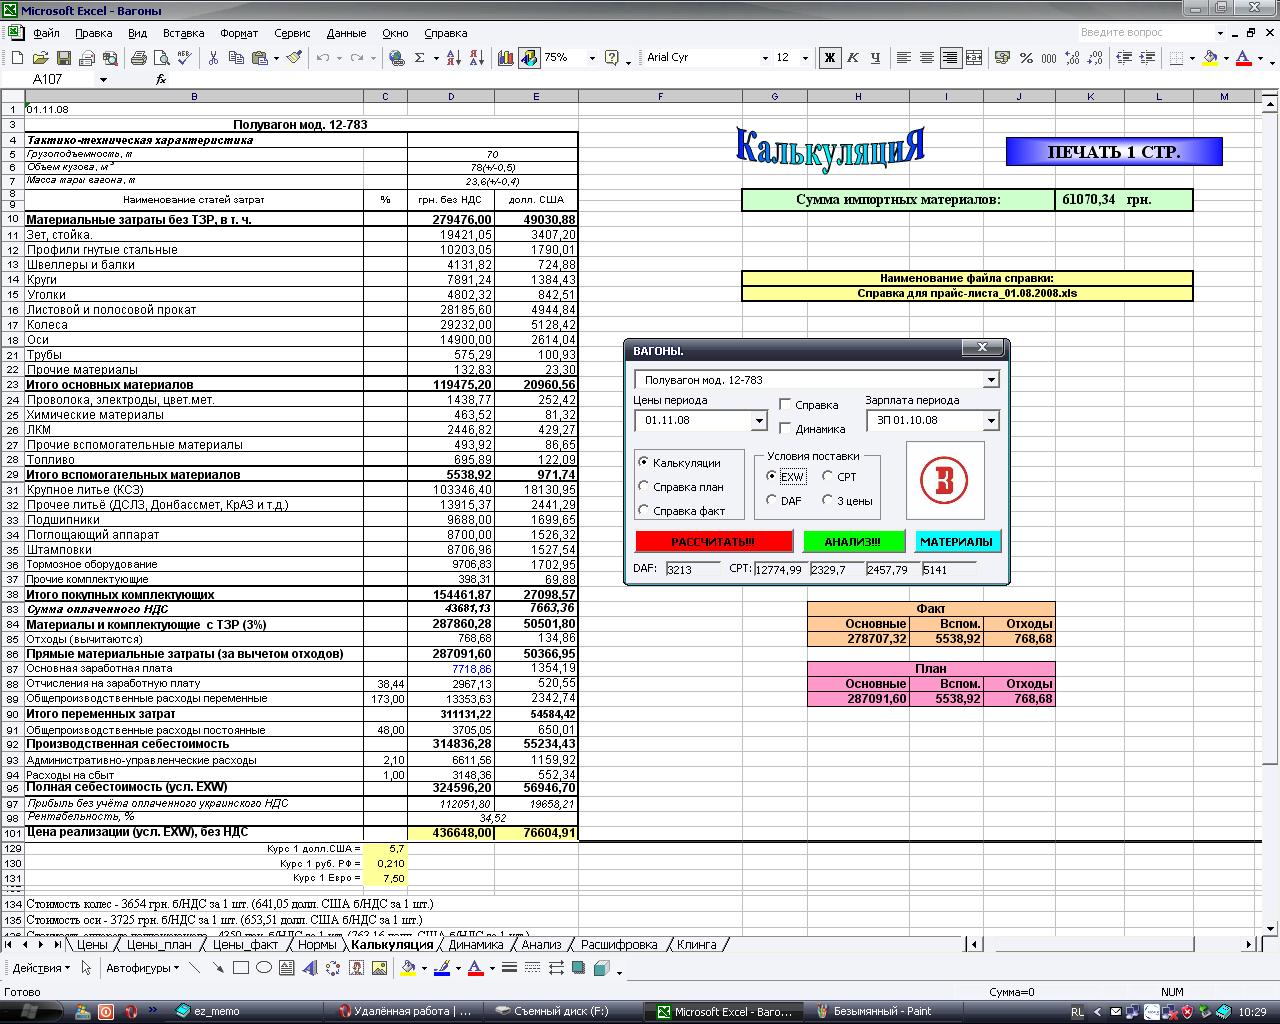The width and height of the screenshot is (1280, 1024).
Task: Apply percent style format icon
Action: coord(1026,58)
